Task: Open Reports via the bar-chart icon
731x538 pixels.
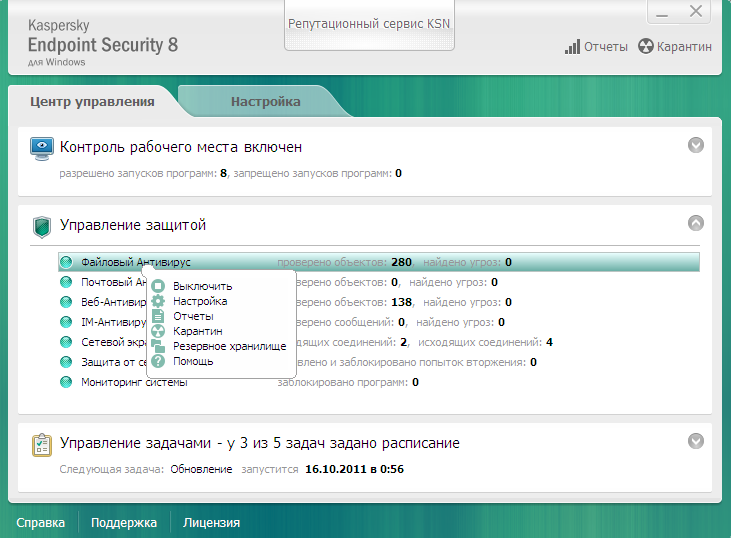Action: pyautogui.click(x=572, y=47)
